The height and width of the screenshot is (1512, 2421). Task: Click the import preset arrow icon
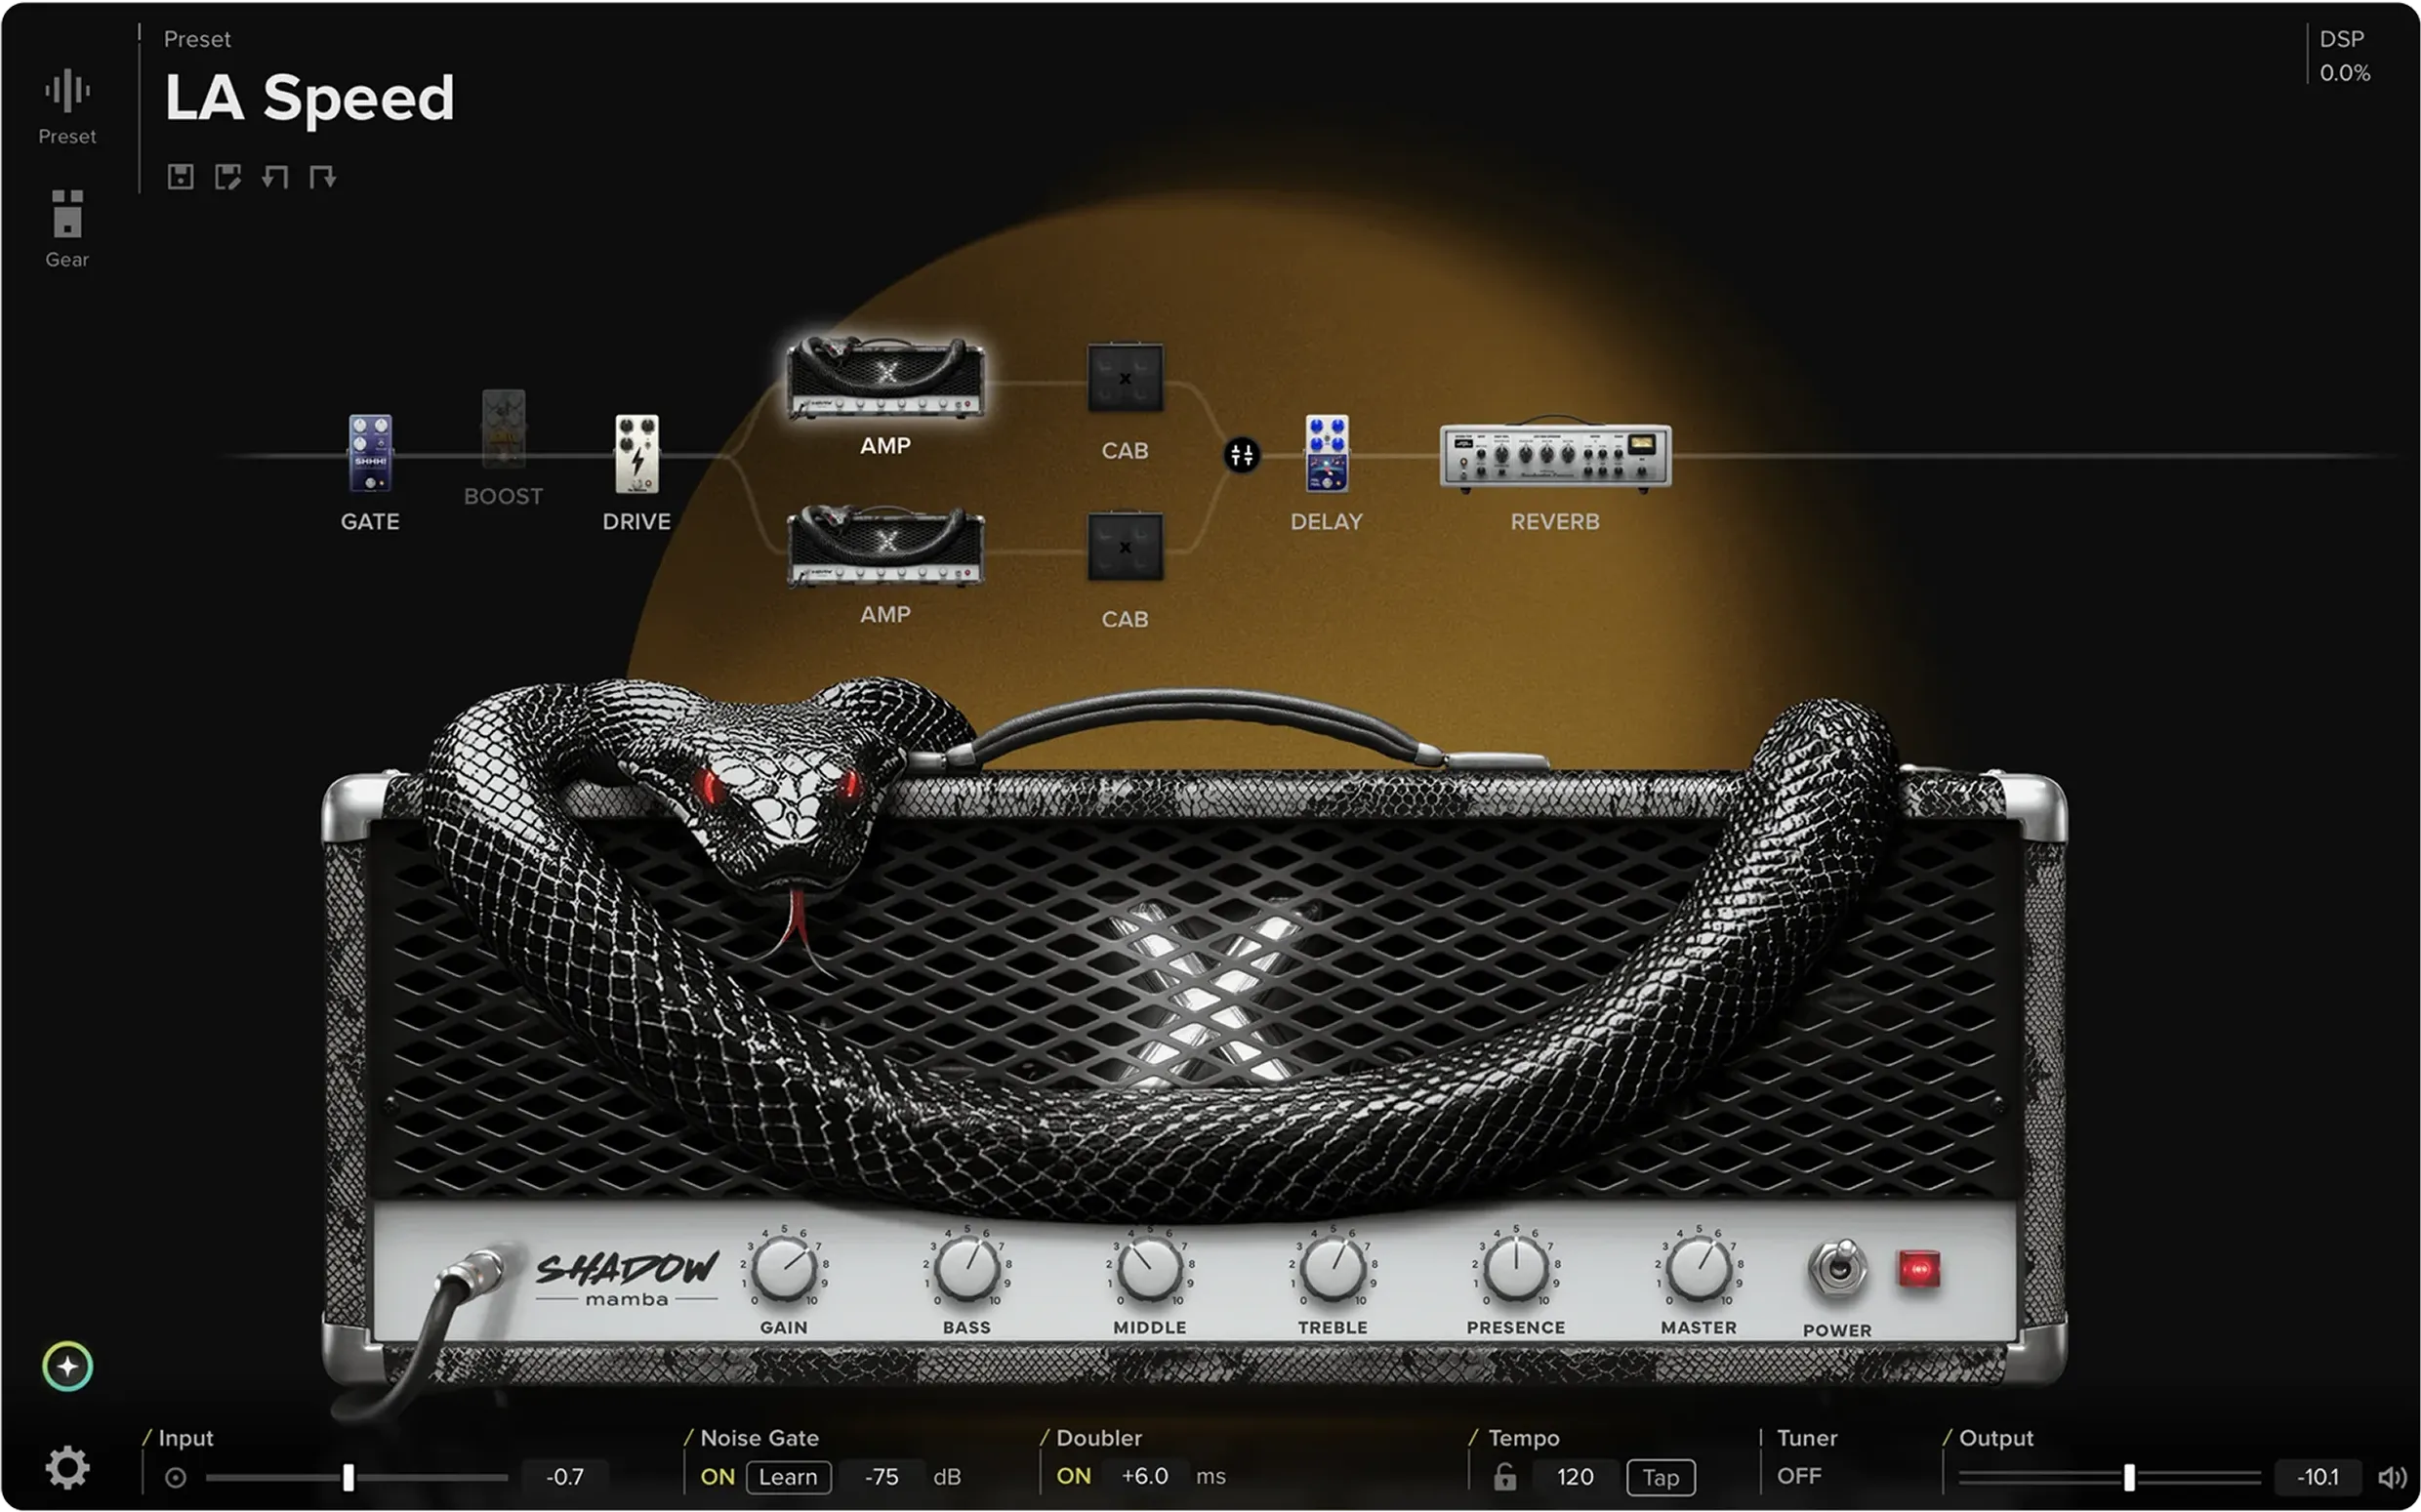click(275, 177)
